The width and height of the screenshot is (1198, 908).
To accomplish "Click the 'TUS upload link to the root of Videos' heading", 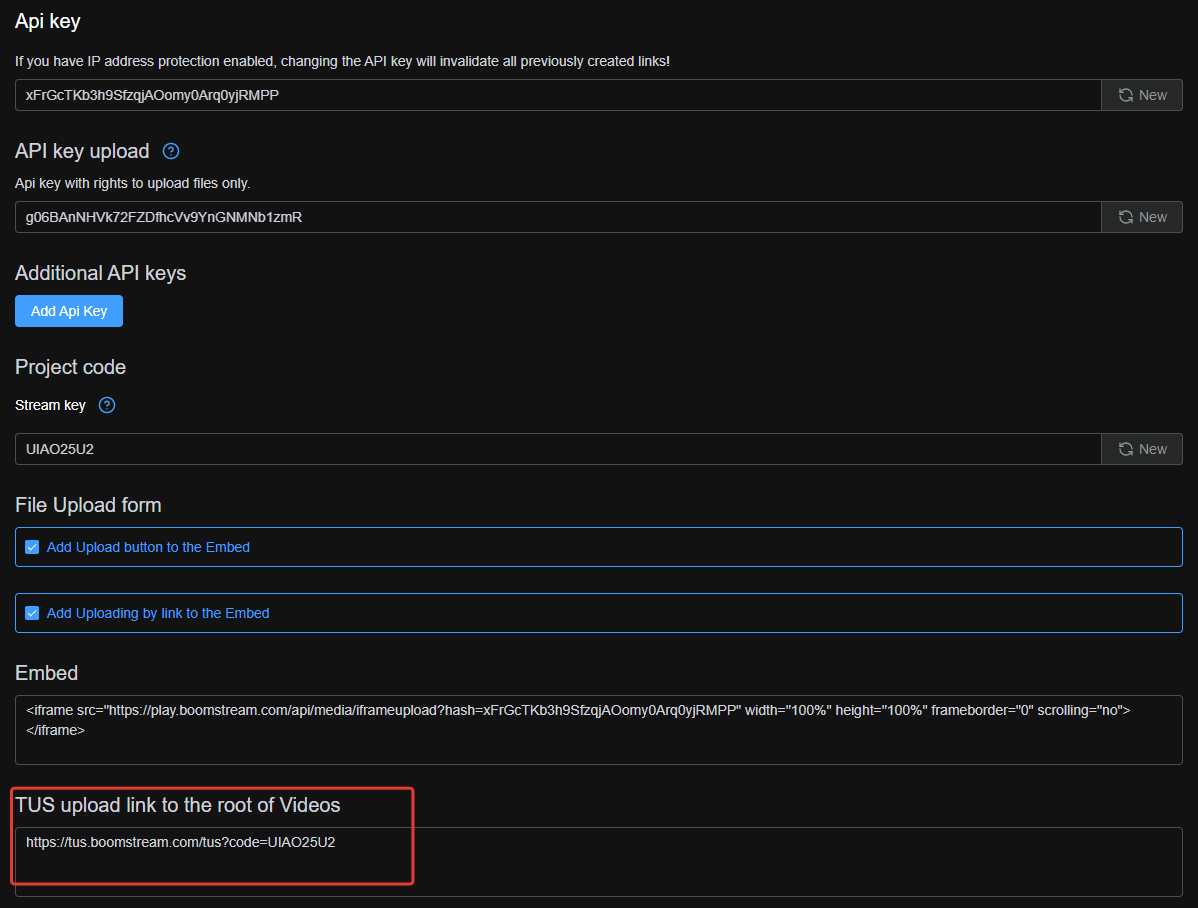I will [177, 805].
